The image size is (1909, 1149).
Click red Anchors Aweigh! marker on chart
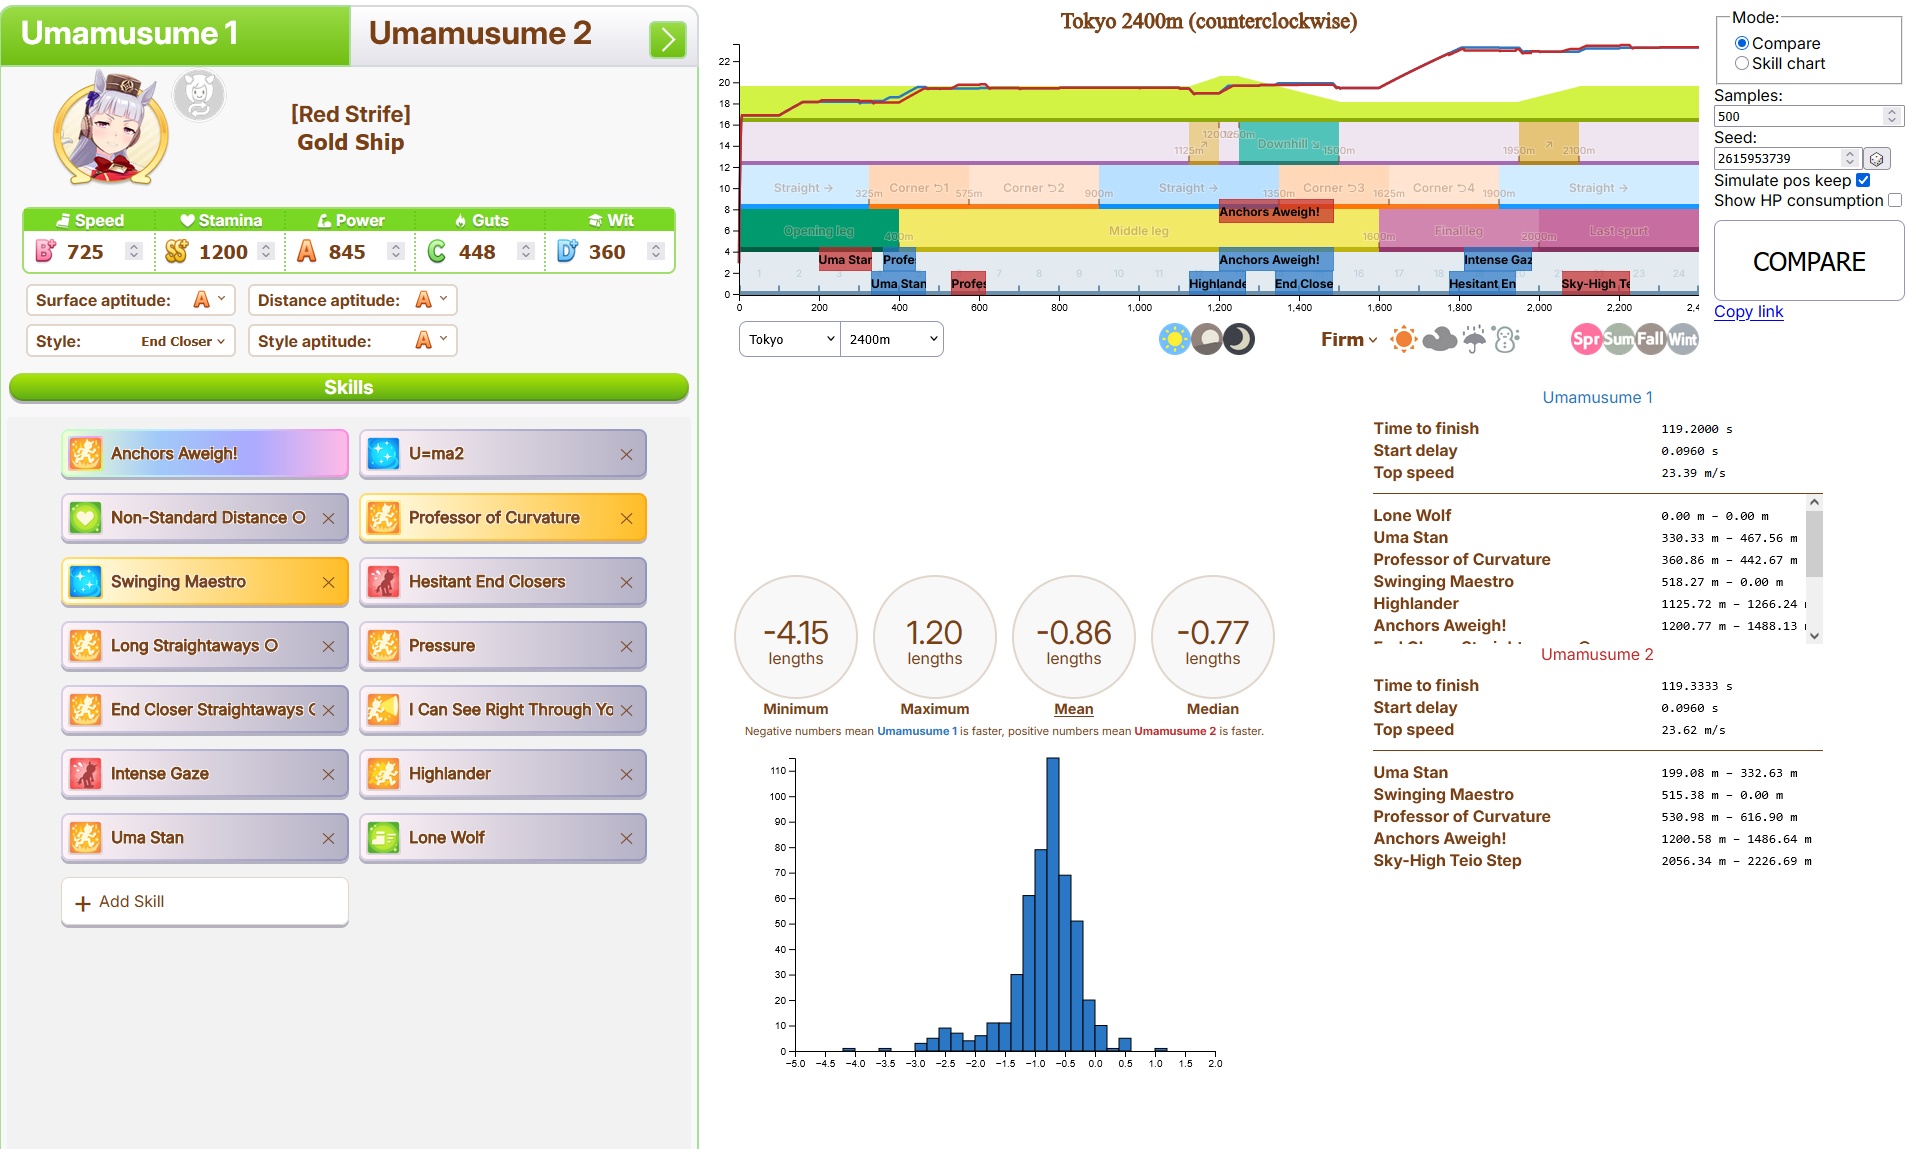point(1275,212)
